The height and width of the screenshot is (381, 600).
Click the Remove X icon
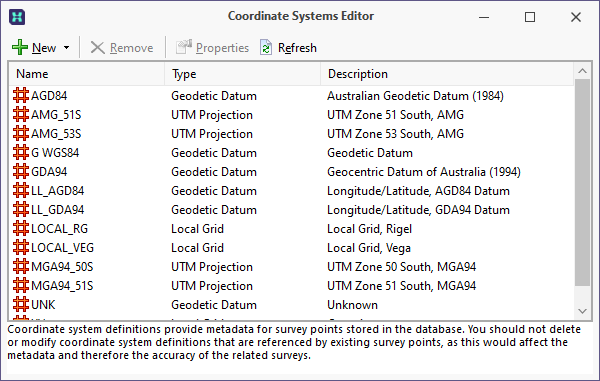98,48
